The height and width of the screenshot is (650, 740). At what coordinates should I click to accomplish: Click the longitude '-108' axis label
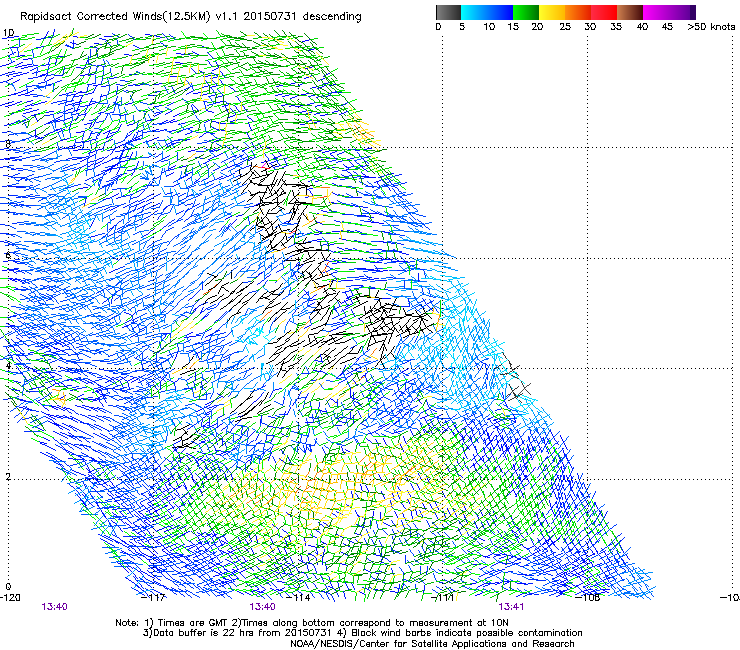tap(588, 598)
